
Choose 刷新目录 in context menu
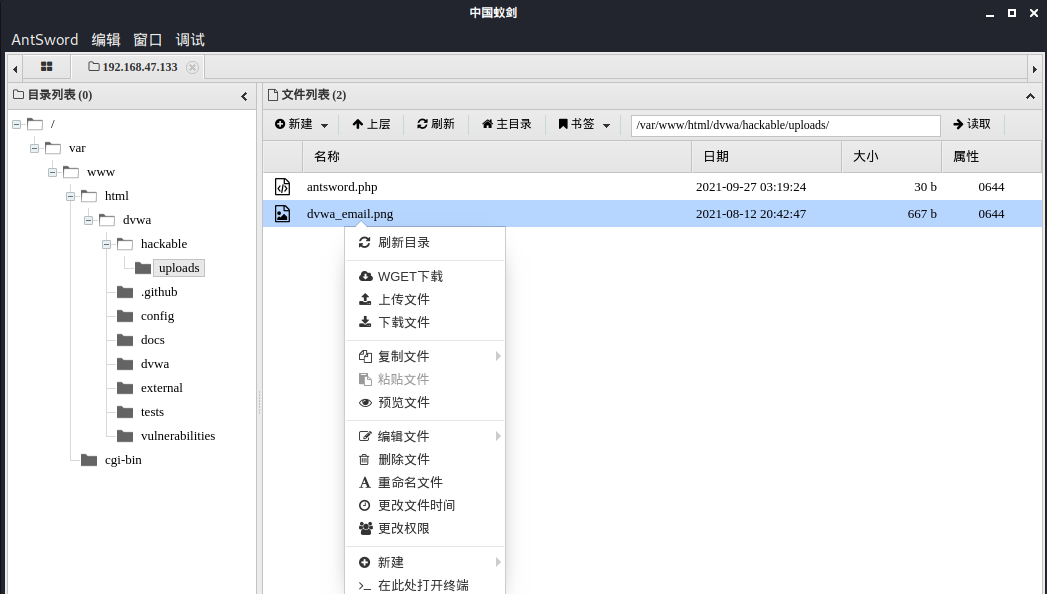point(425,242)
